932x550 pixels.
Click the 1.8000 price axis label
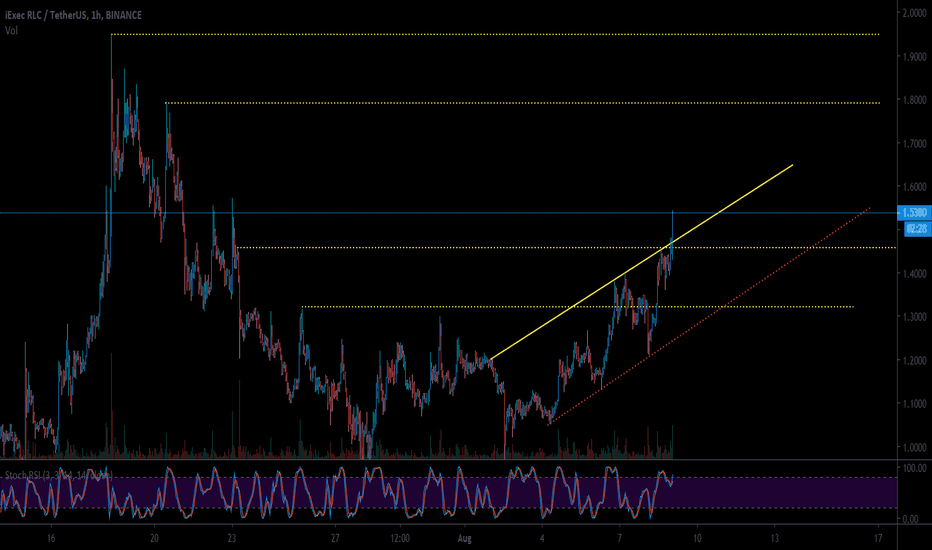point(914,100)
